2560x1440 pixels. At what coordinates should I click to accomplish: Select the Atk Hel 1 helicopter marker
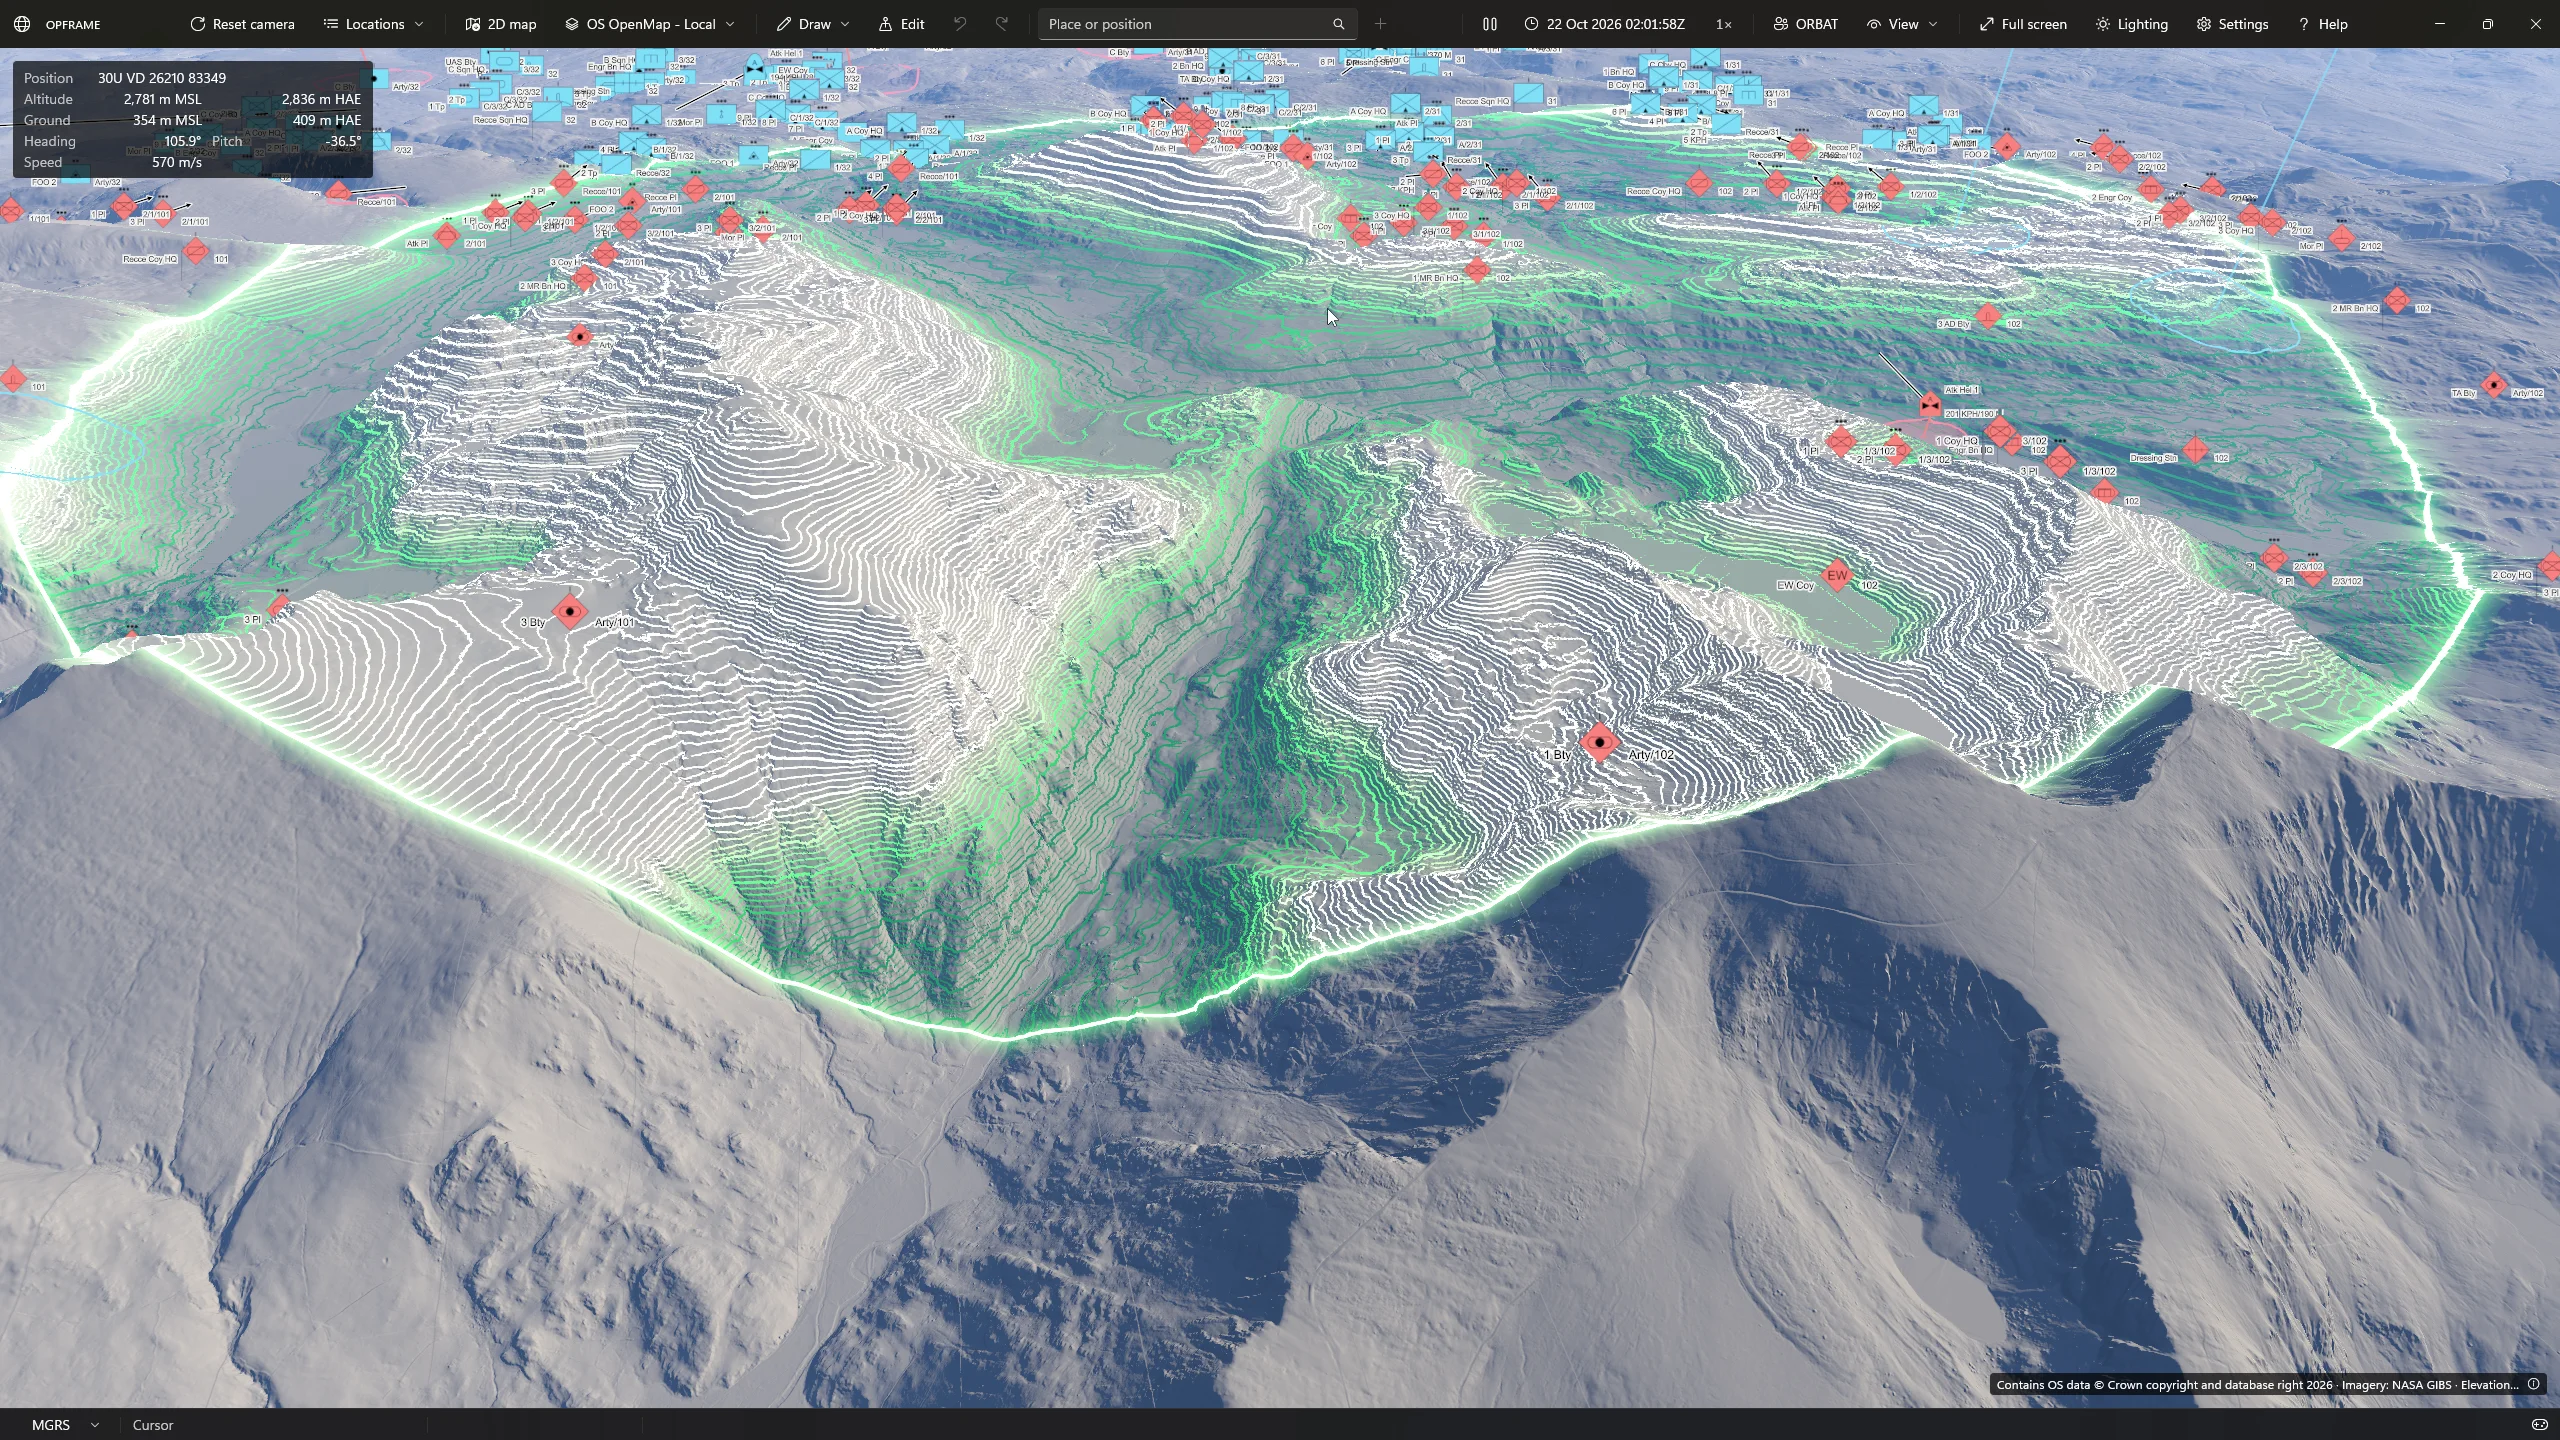(1930, 405)
